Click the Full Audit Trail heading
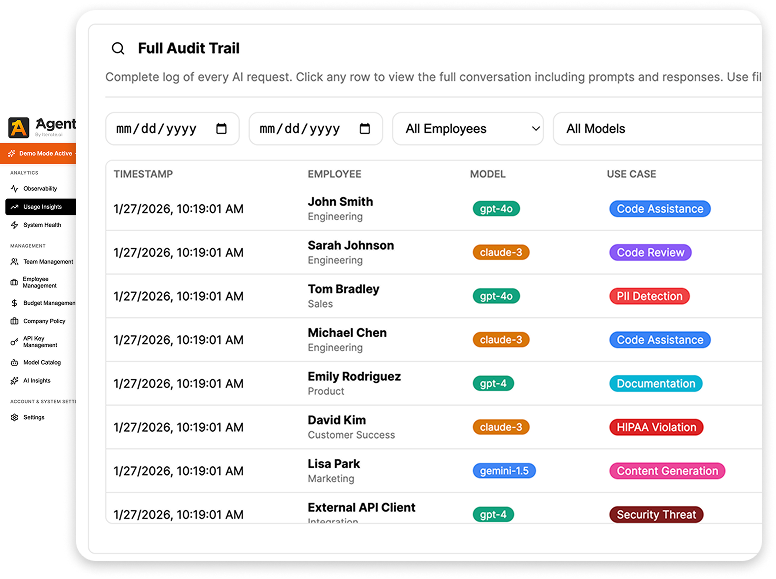Screen dimensions: 776x579 [x=189, y=48]
